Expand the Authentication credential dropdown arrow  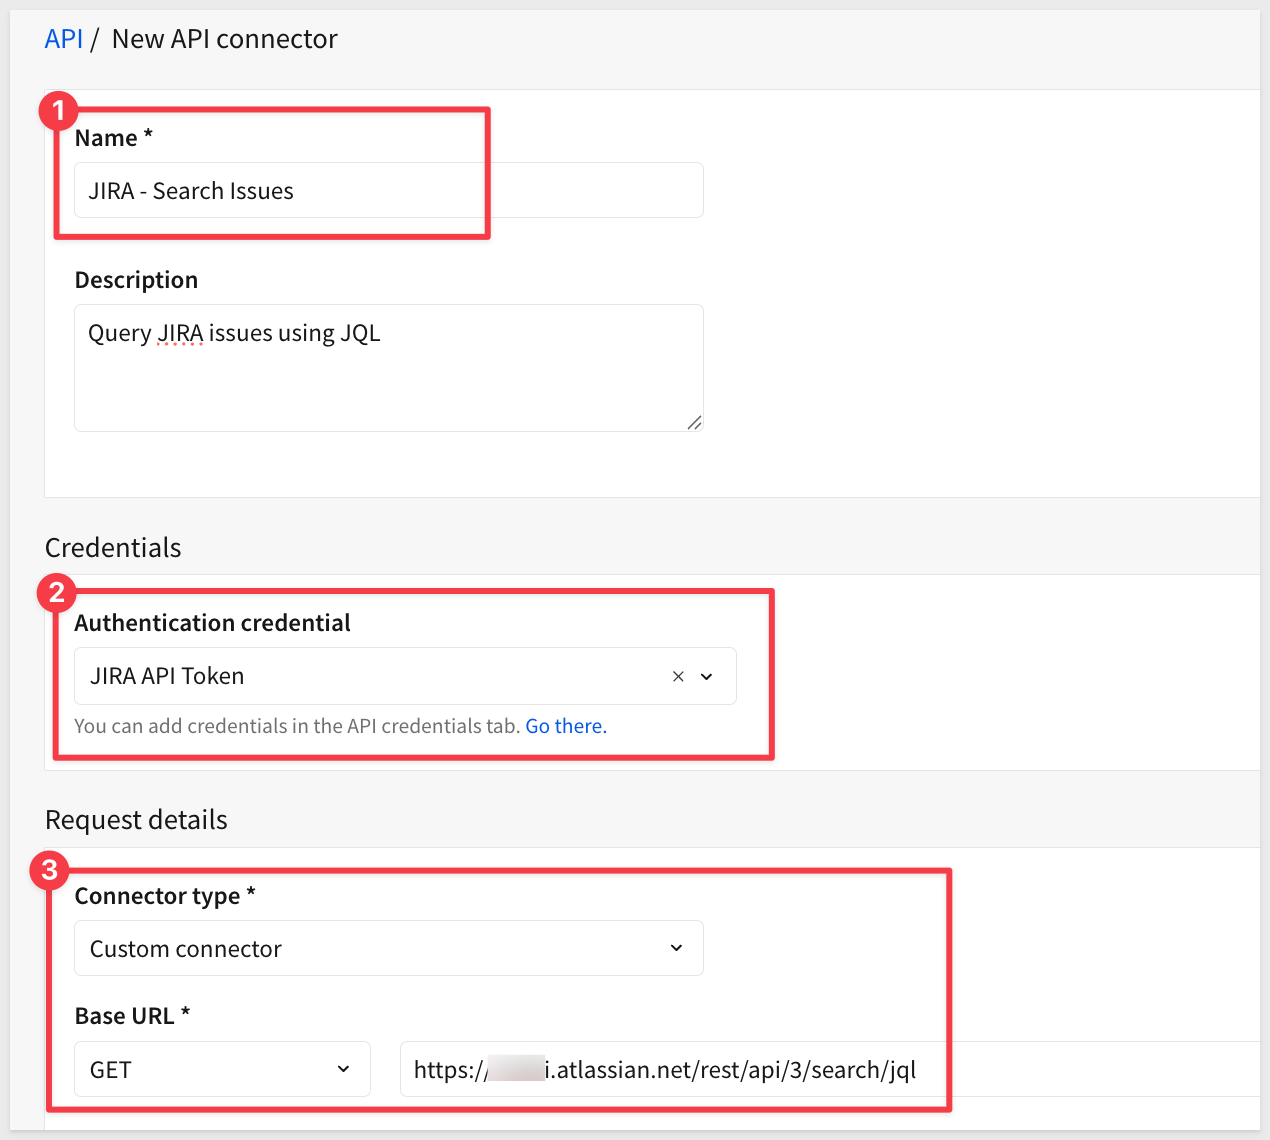[707, 677]
